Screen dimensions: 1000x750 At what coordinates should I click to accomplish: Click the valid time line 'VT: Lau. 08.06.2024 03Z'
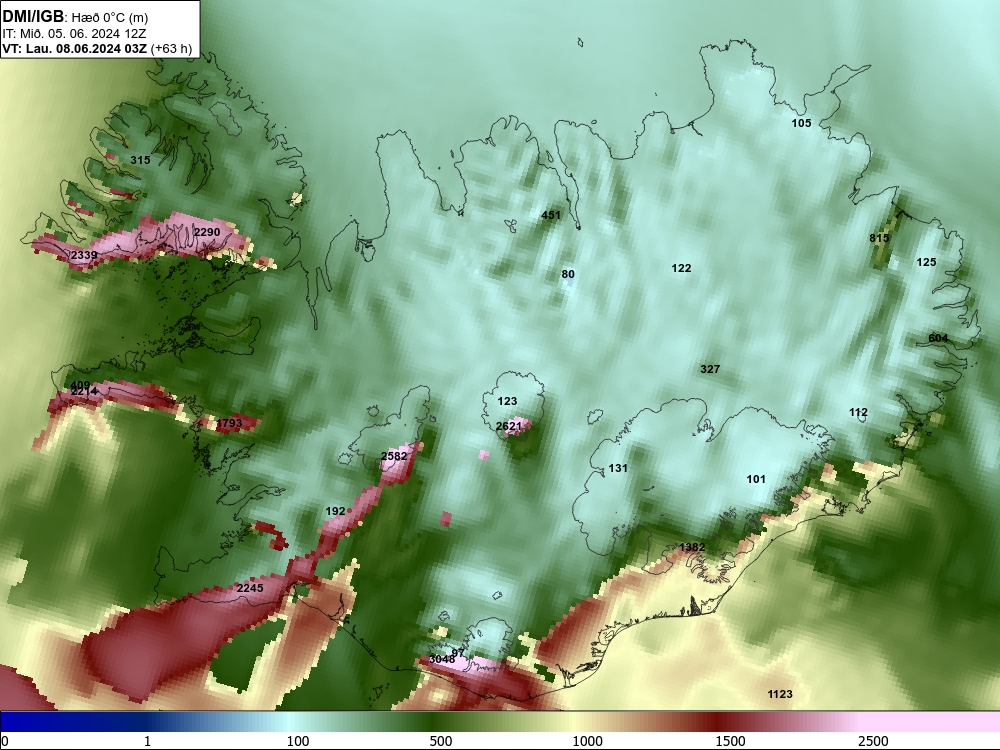(x=75, y=48)
